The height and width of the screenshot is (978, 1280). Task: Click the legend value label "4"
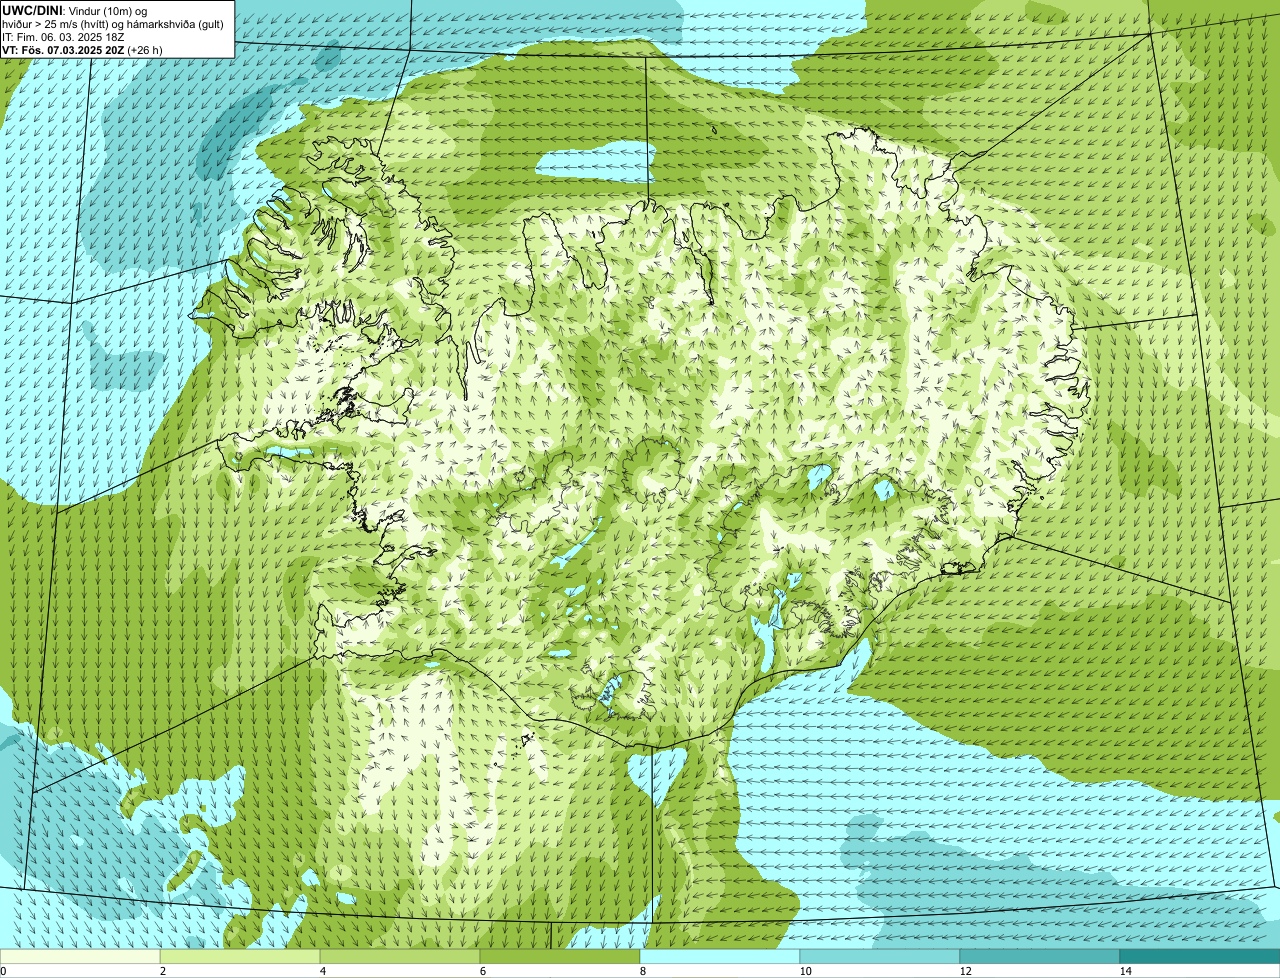click(x=322, y=971)
